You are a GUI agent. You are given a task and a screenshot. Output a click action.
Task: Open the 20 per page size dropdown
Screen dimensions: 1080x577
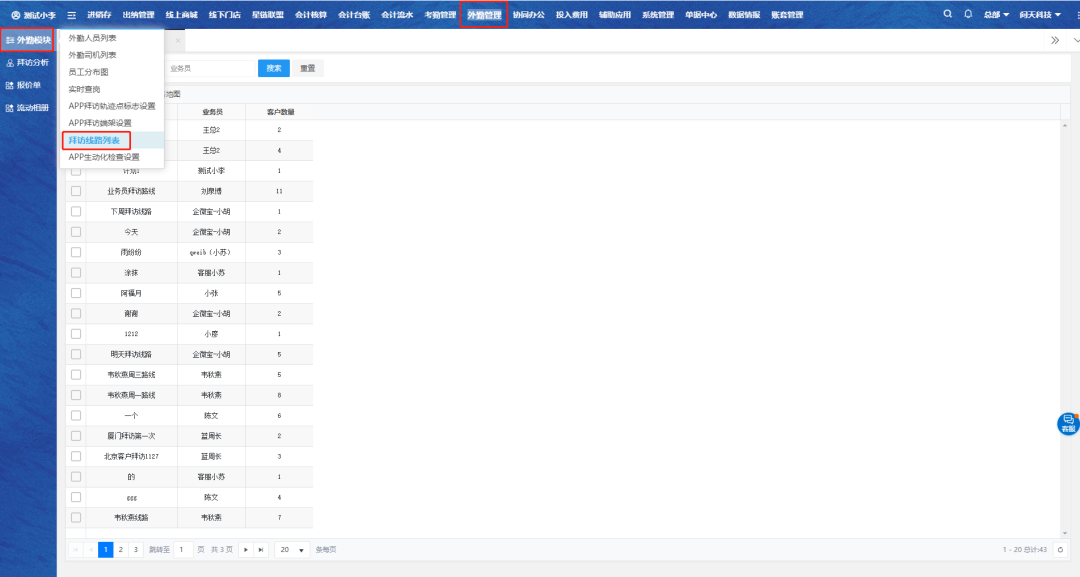click(x=291, y=550)
